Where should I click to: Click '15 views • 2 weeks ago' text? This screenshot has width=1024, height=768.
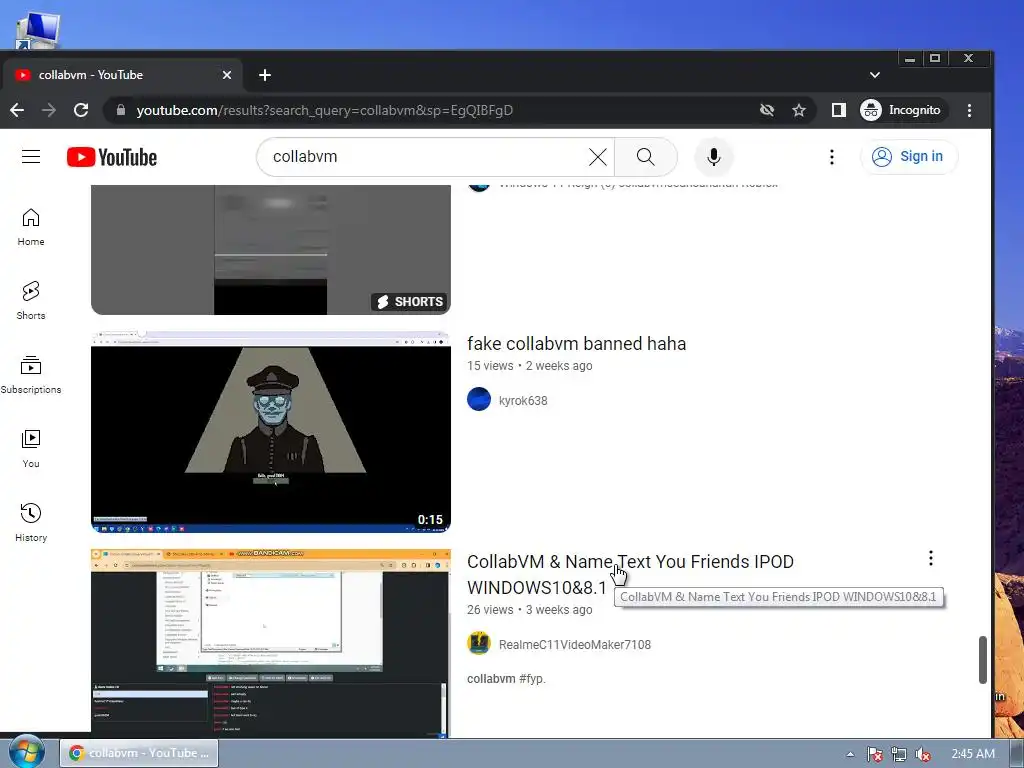530,366
